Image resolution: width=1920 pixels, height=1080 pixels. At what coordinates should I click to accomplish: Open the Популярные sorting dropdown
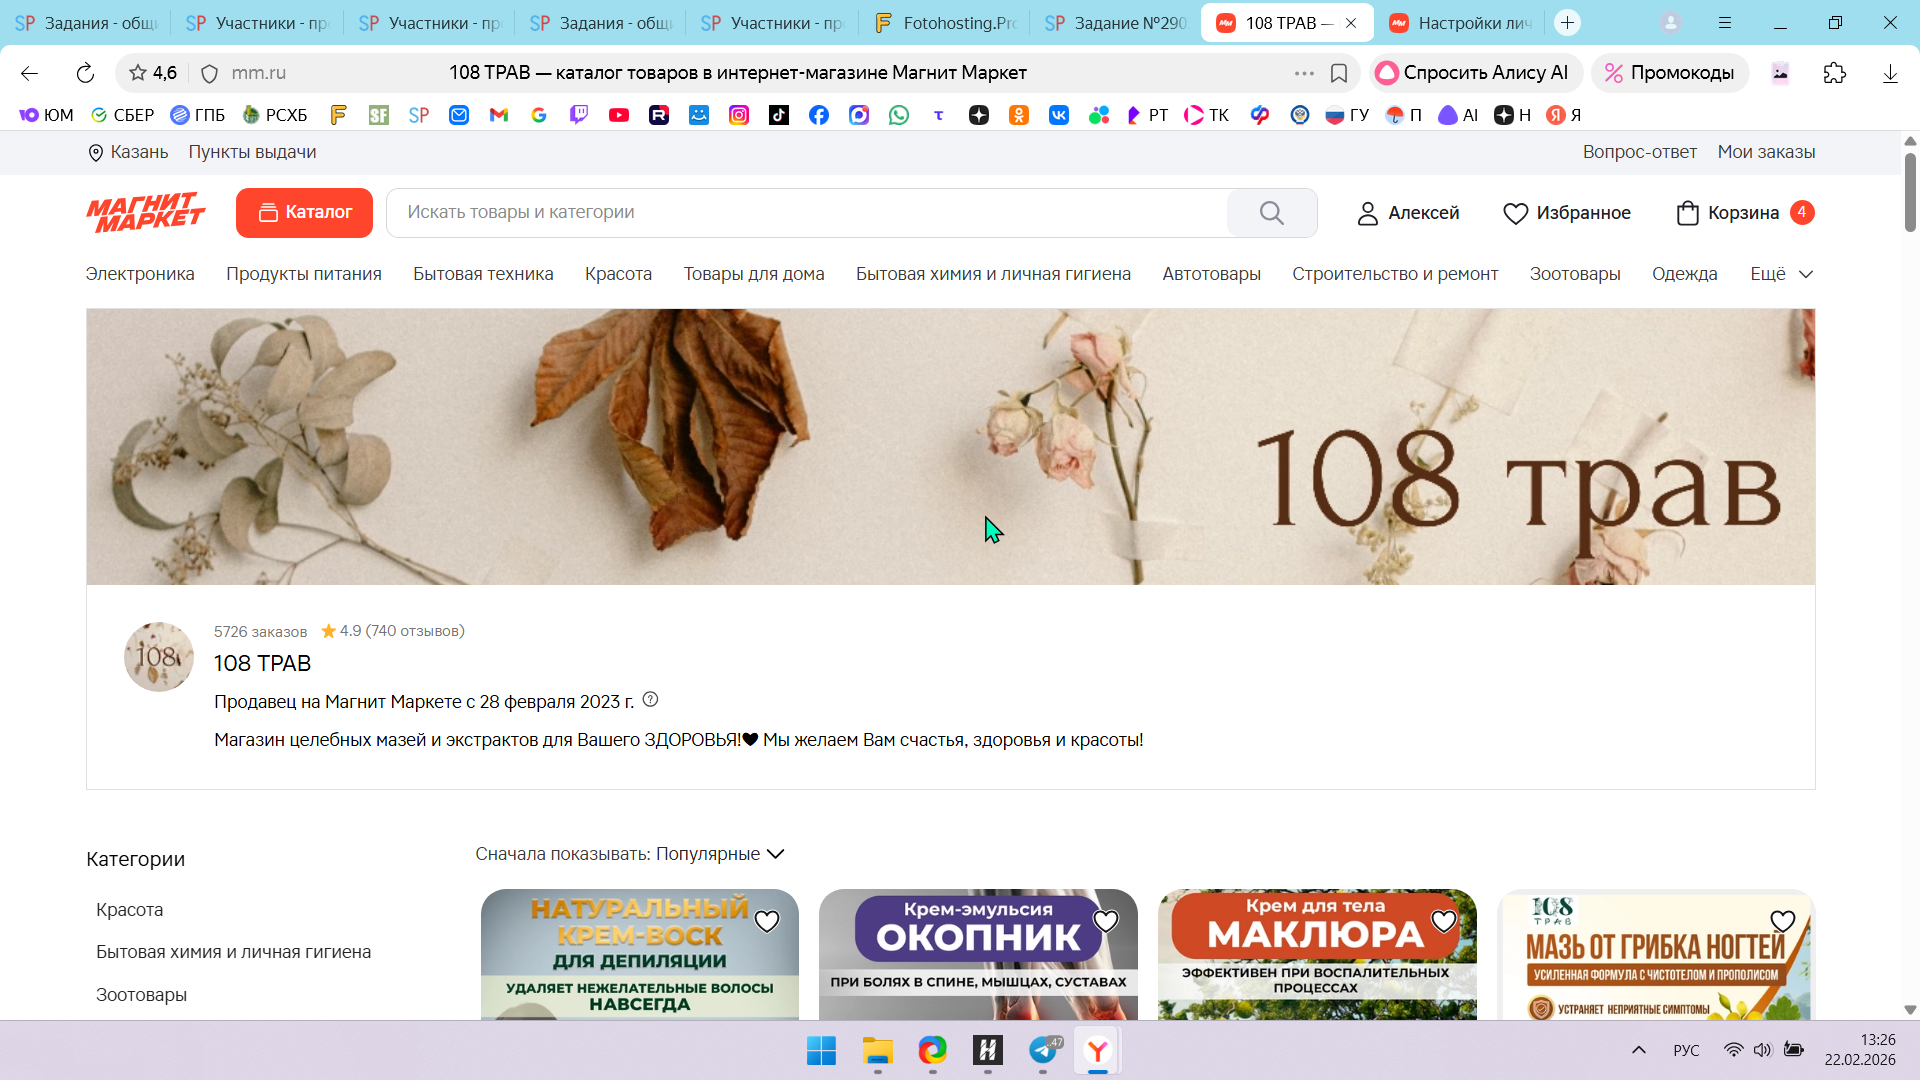[720, 854]
